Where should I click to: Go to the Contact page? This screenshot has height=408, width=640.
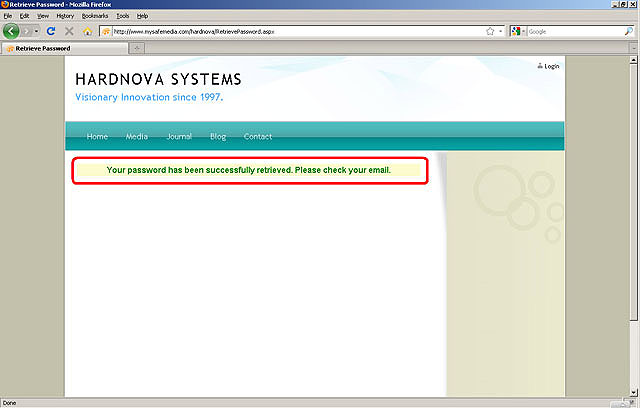pyautogui.click(x=257, y=136)
